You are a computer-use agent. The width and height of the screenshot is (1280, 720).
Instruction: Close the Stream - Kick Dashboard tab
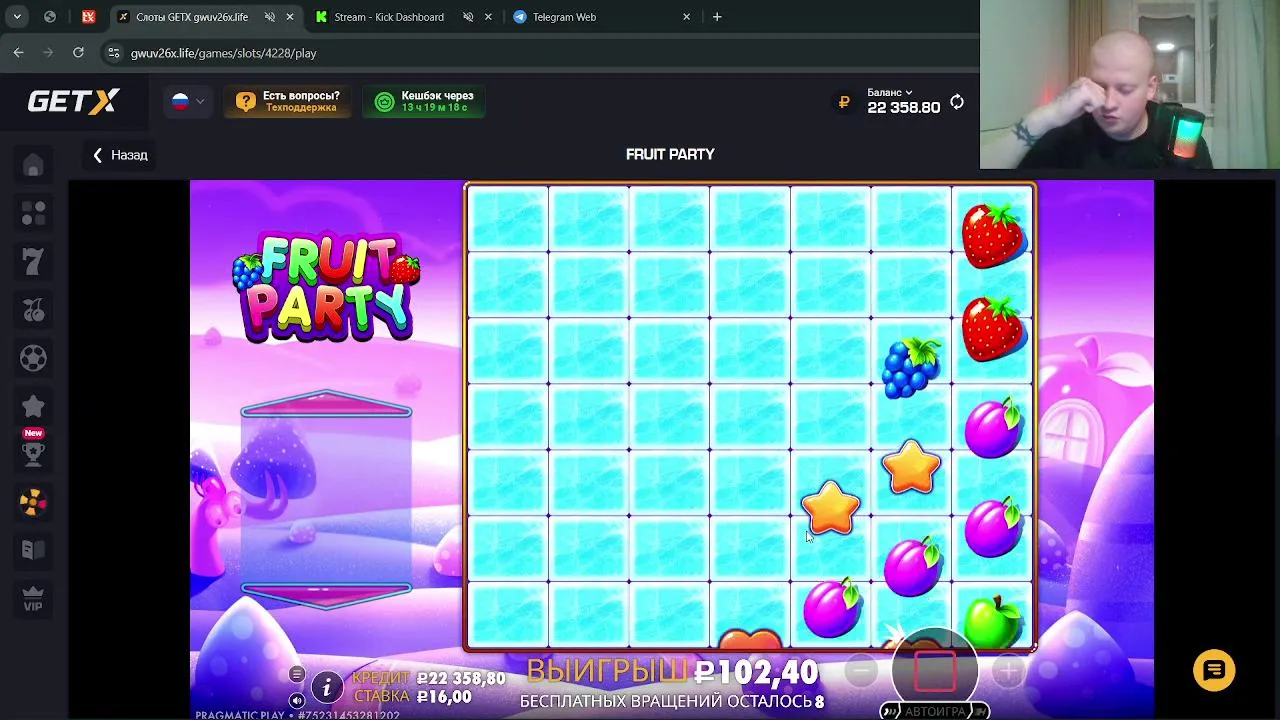click(488, 17)
